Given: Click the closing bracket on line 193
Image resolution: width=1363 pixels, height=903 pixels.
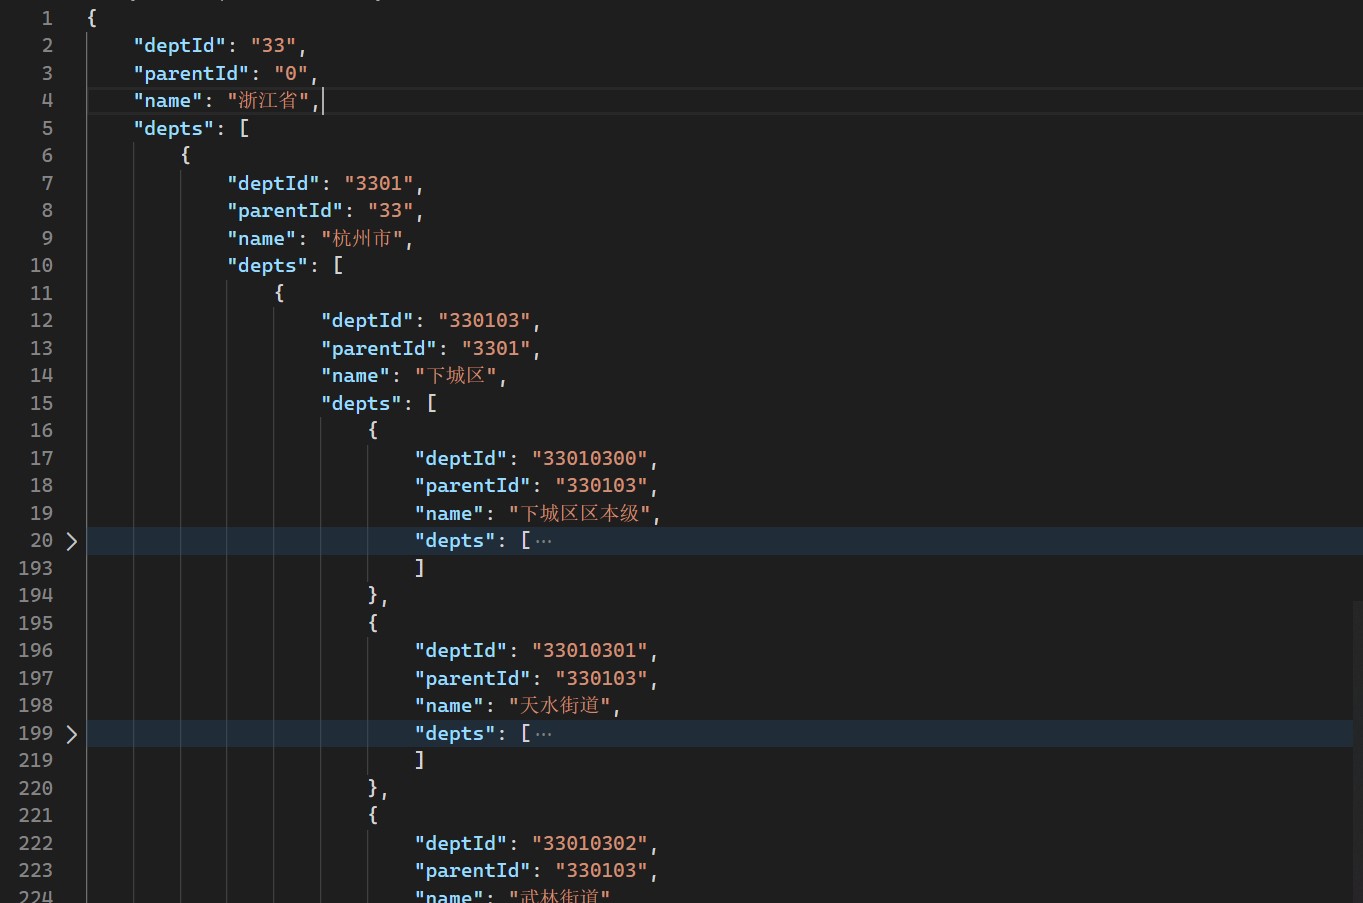Looking at the screenshot, I should tap(420, 568).
